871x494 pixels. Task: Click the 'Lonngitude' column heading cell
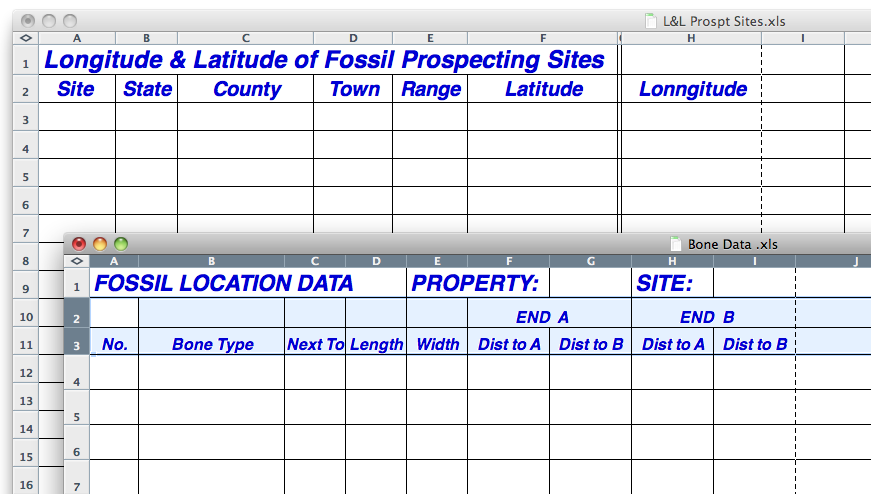(692, 89)
